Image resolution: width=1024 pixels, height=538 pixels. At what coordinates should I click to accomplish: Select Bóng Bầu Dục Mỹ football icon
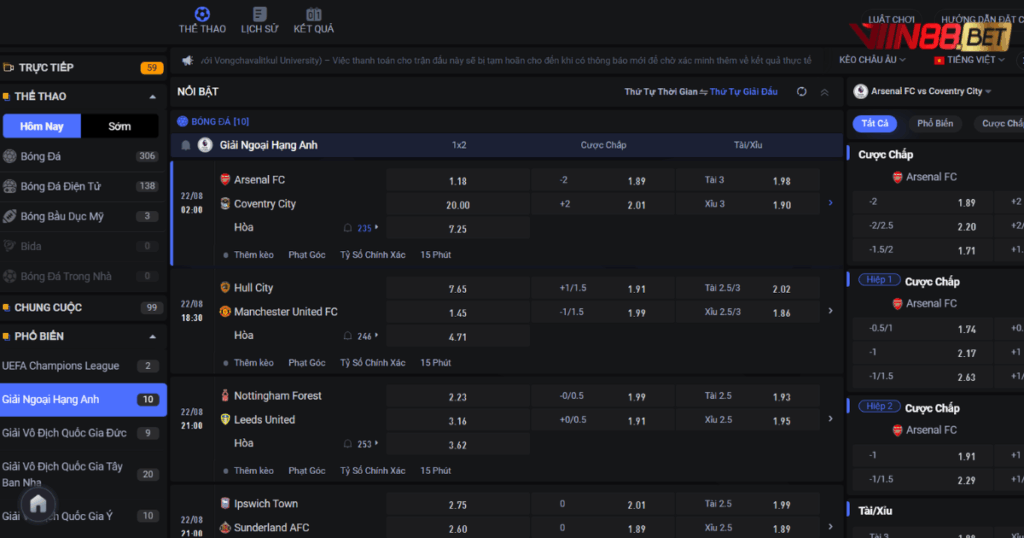click(10, 216)
